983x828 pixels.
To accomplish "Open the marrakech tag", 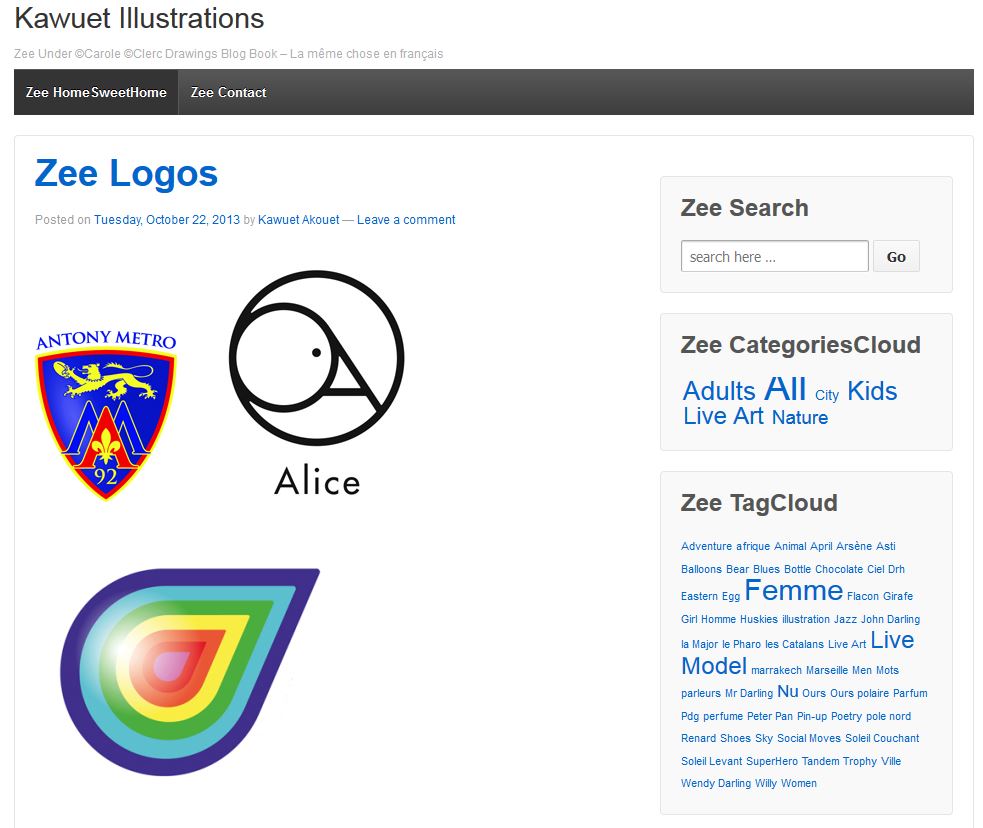I will click(x=776, y=670).
